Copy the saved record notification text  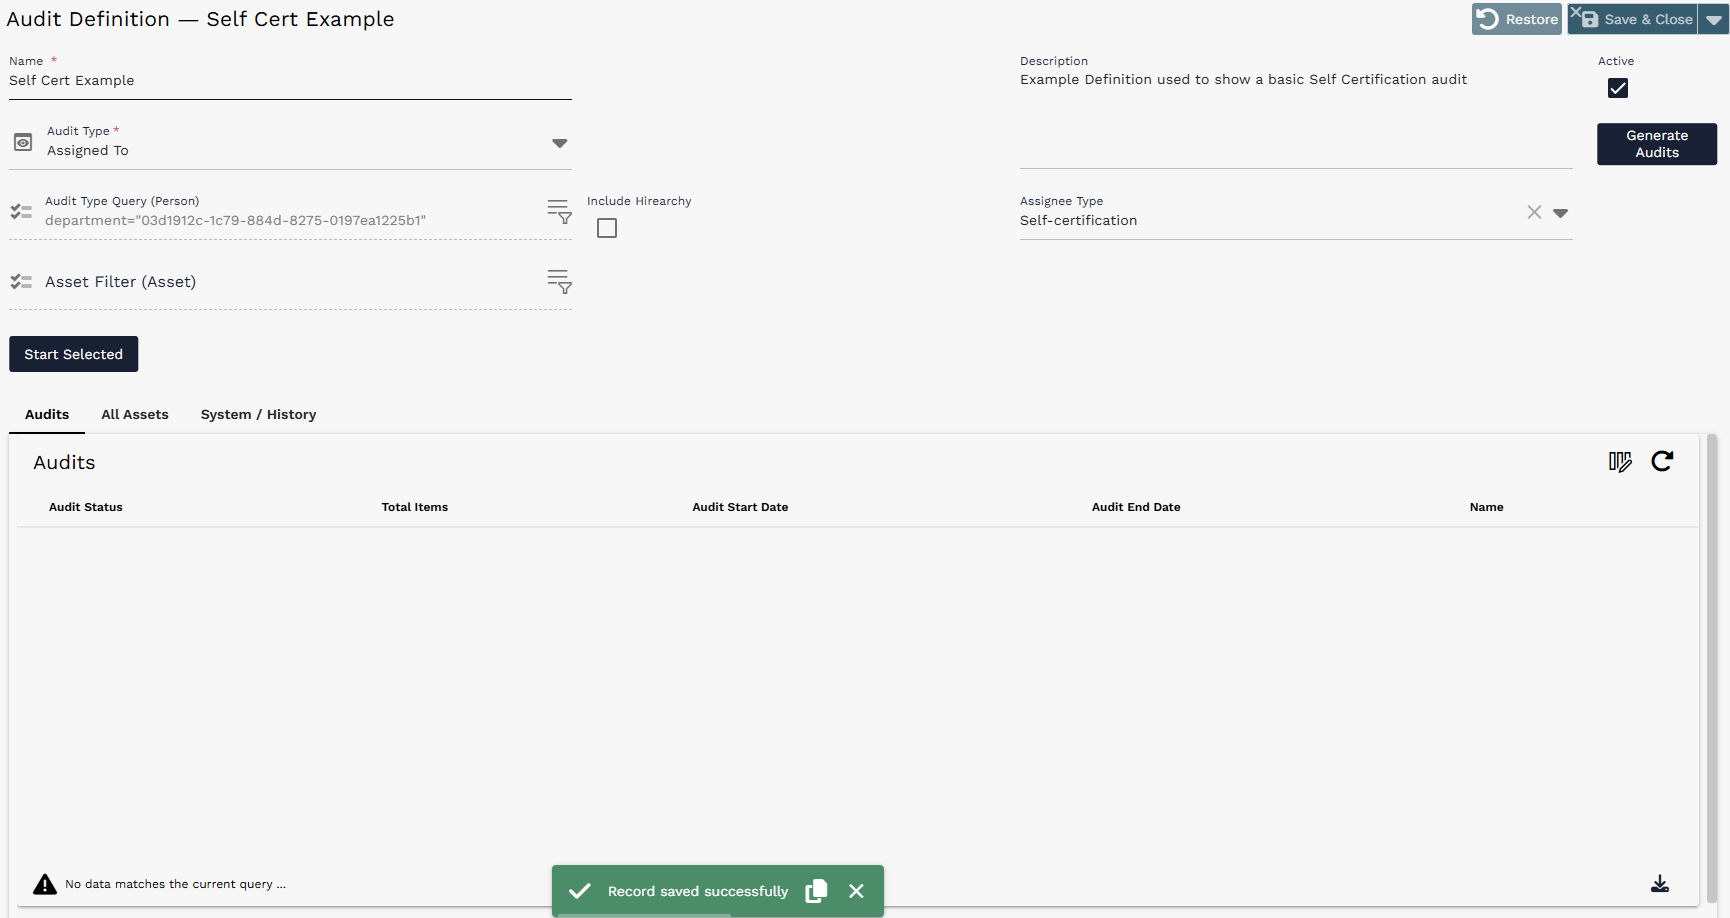[816, 891]
